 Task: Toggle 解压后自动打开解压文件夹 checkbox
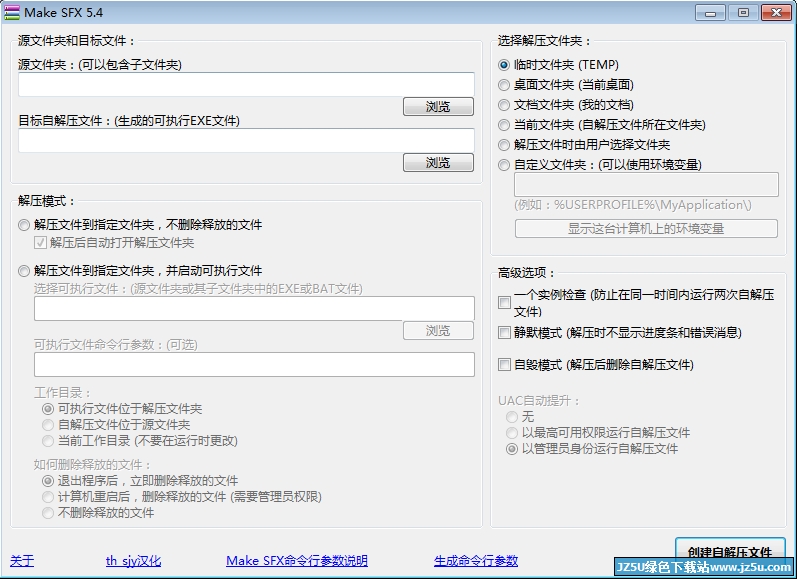[x=41, y=242]
